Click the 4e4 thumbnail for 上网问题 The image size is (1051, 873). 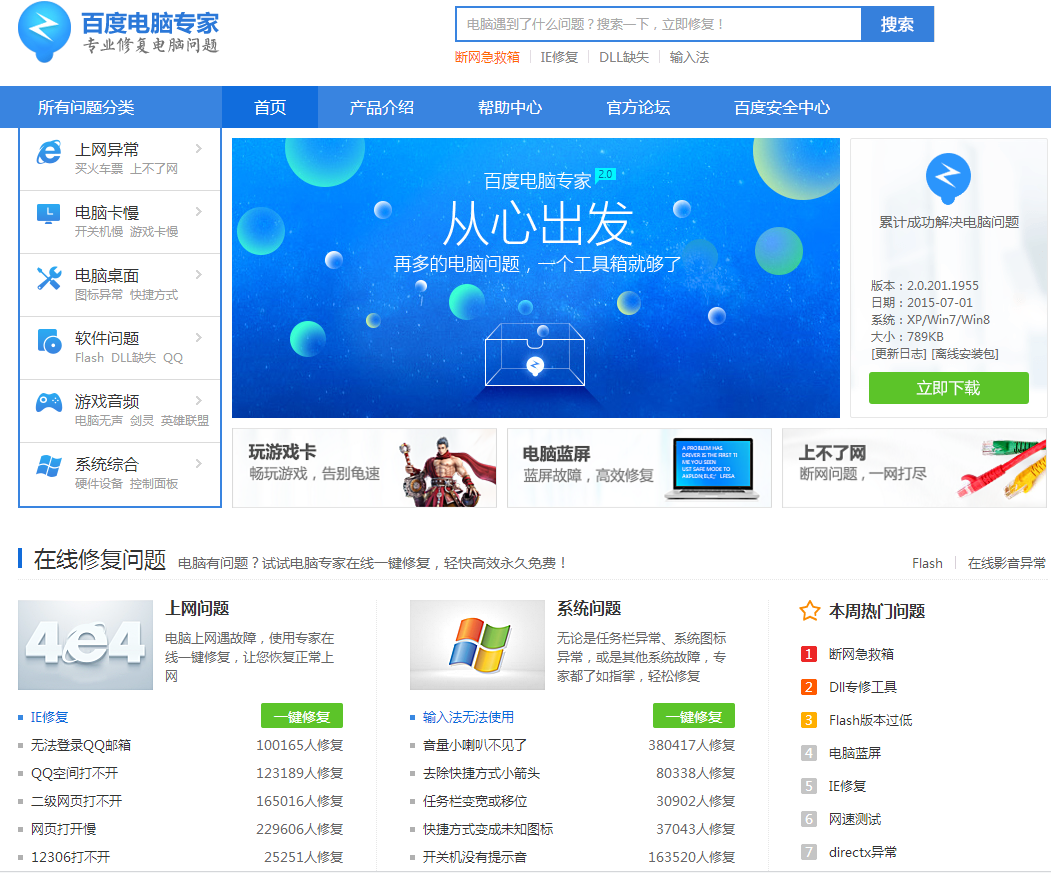[x=85, y=644]
